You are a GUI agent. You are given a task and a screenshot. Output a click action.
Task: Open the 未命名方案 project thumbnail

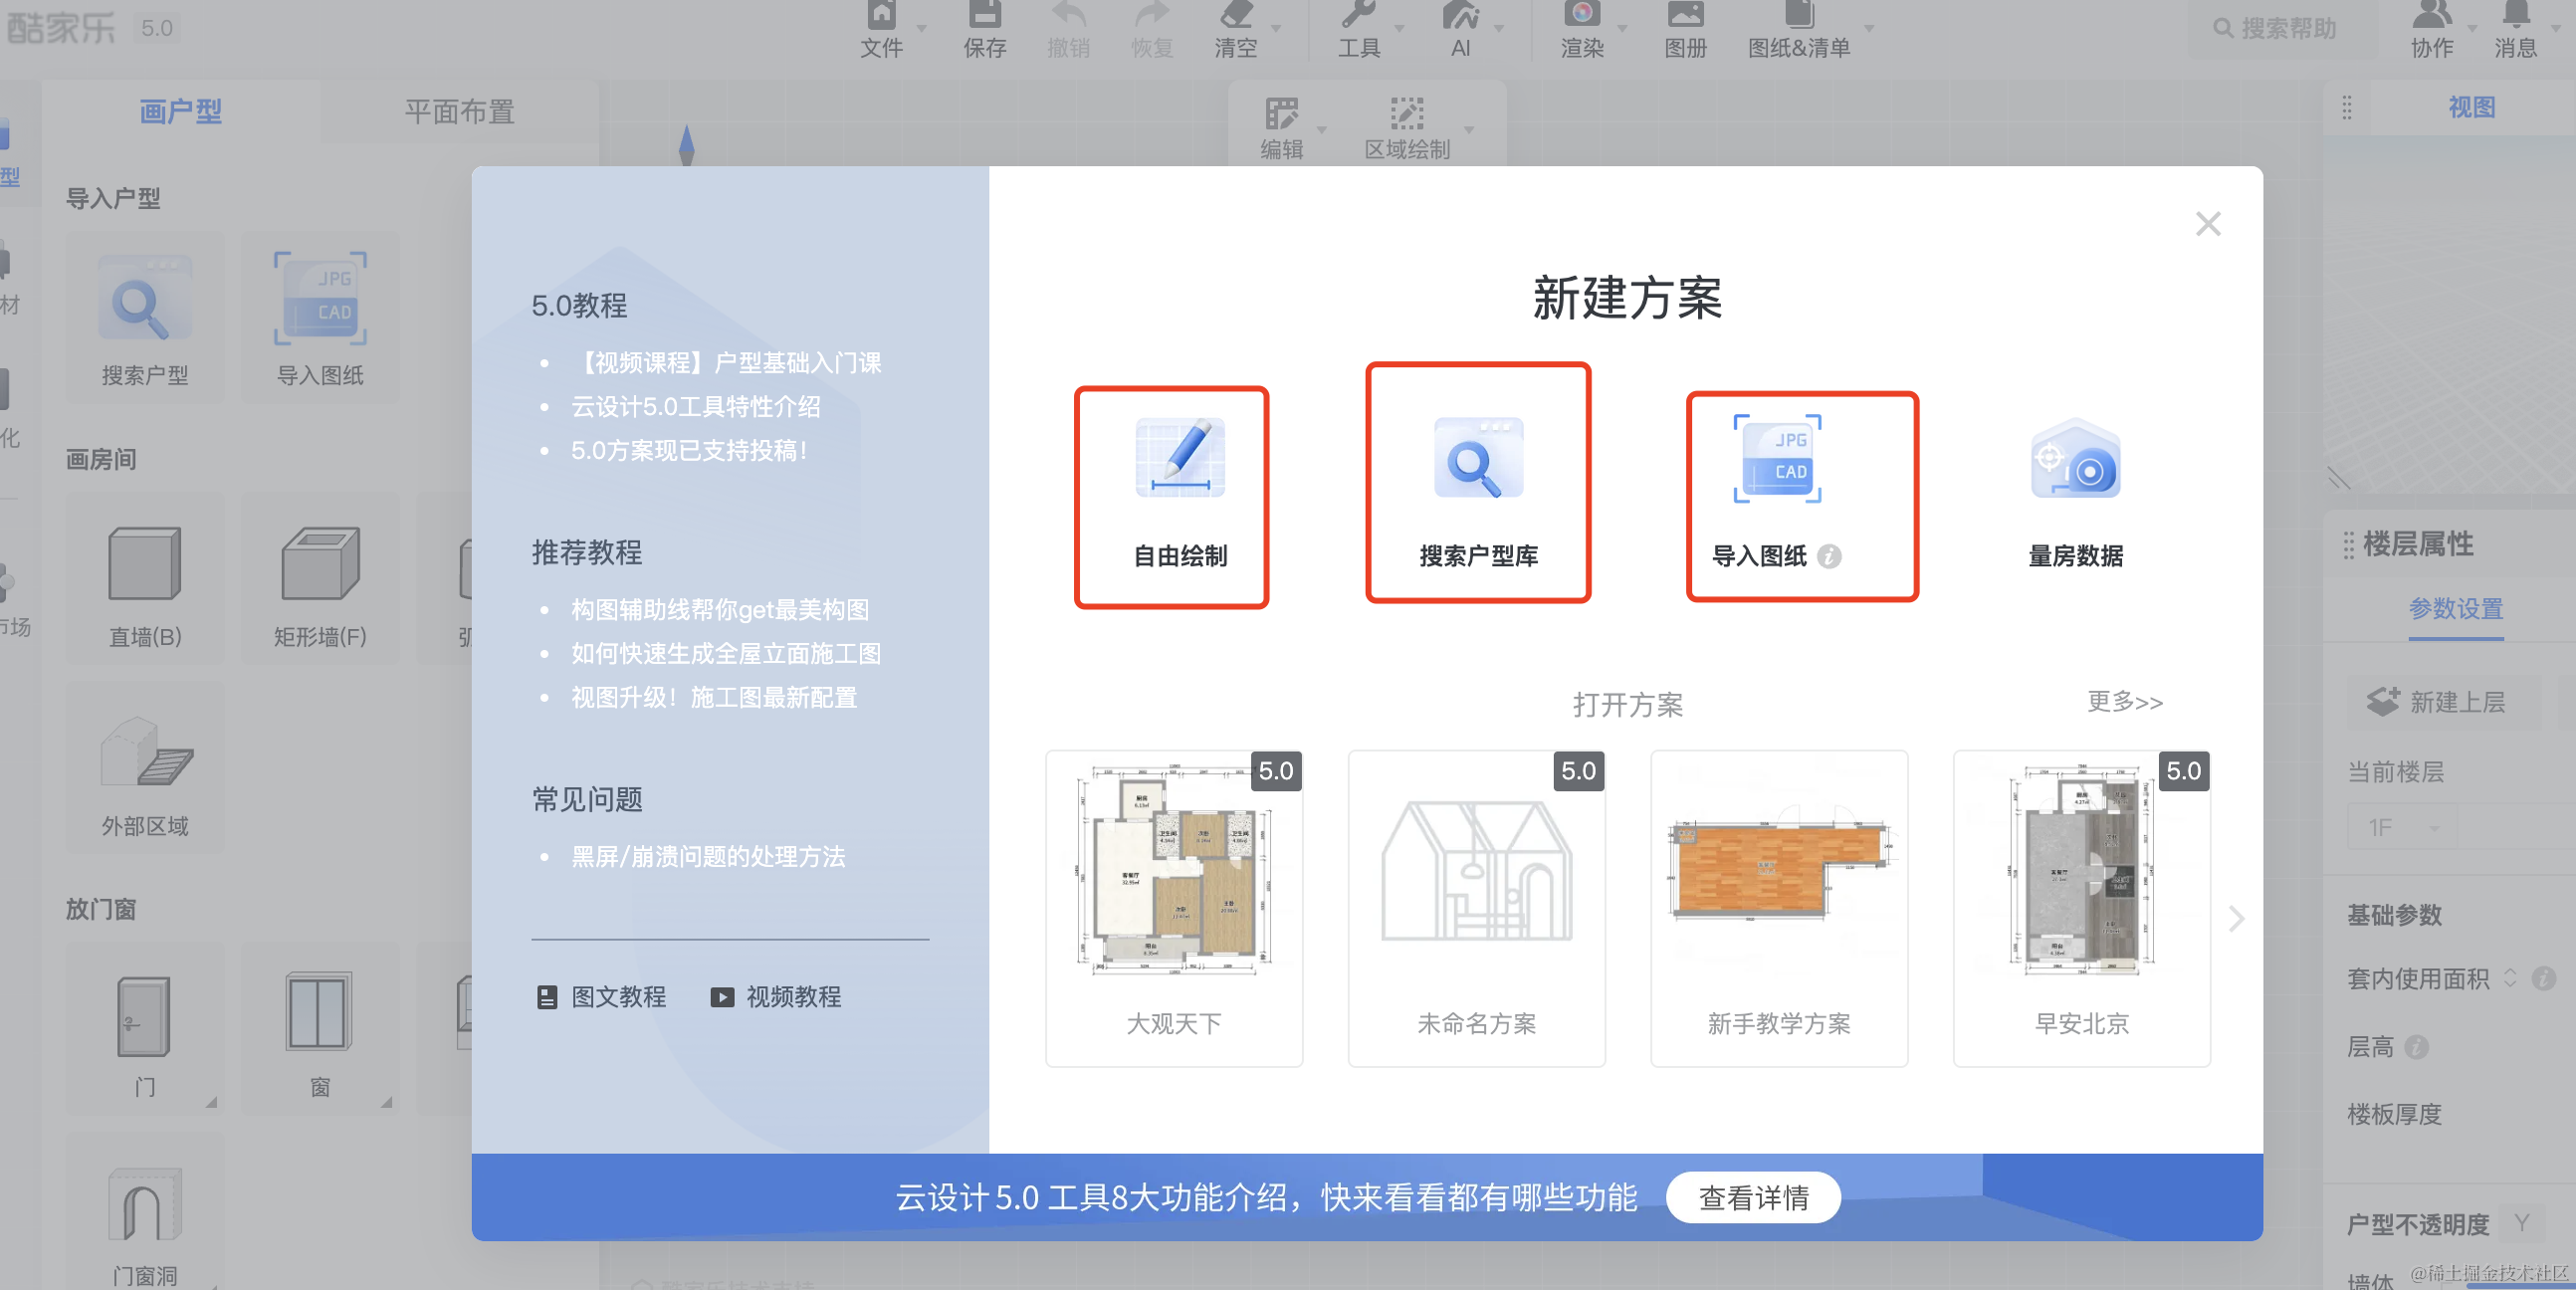1476,909
